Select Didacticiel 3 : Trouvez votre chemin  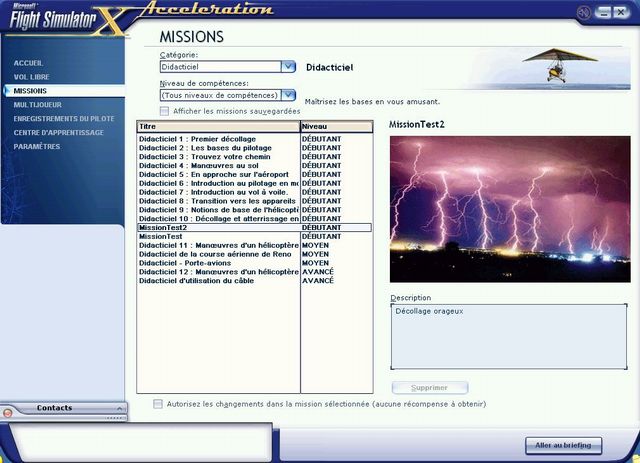click(x=255, y=157)
